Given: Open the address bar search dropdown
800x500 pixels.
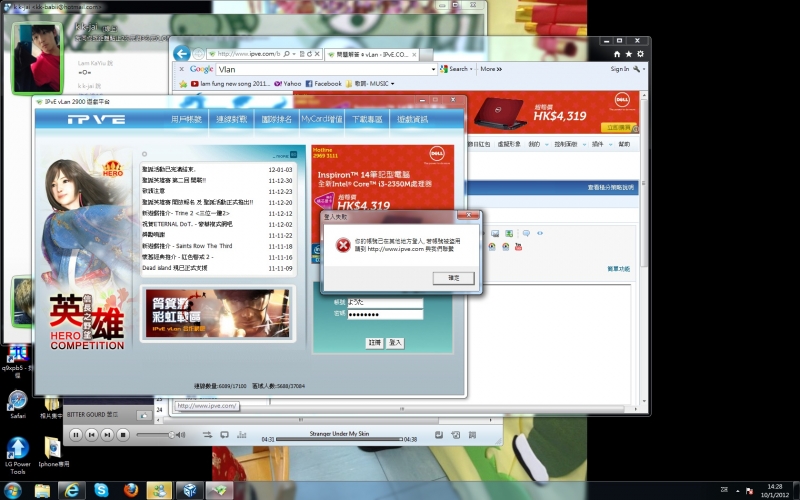Looking at the screenshot, I should (294, 54).
